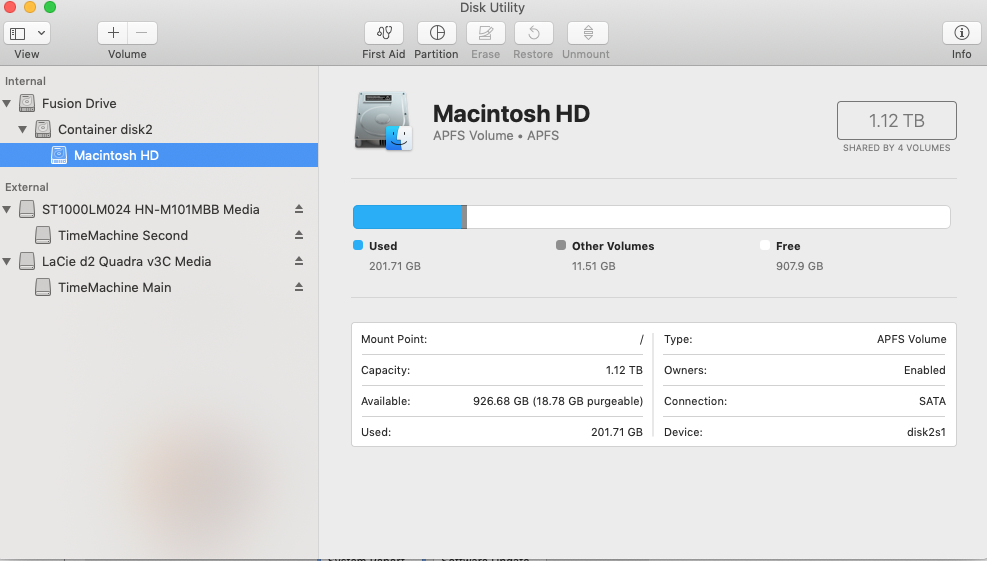Click the External section header
The width and height of the screenshot is (987, 561).
[x=26, y=187]
